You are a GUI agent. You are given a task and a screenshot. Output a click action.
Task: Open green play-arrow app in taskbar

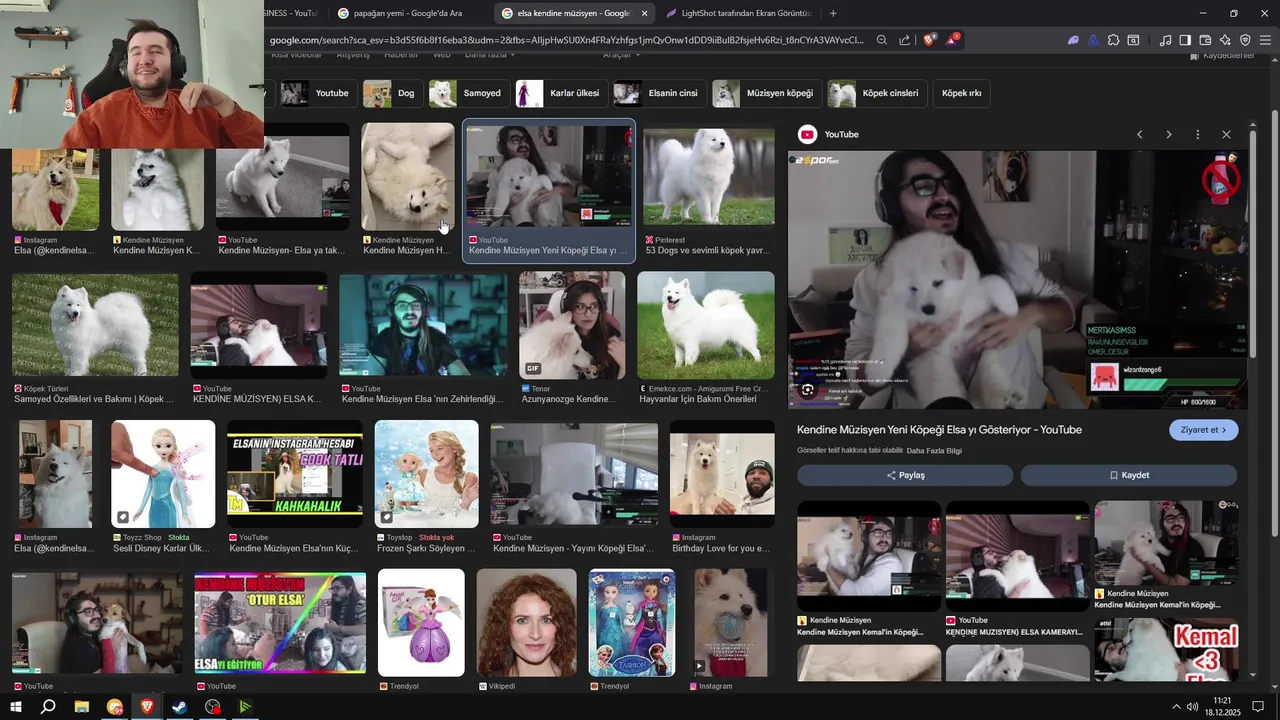click(x=245, y=707)
